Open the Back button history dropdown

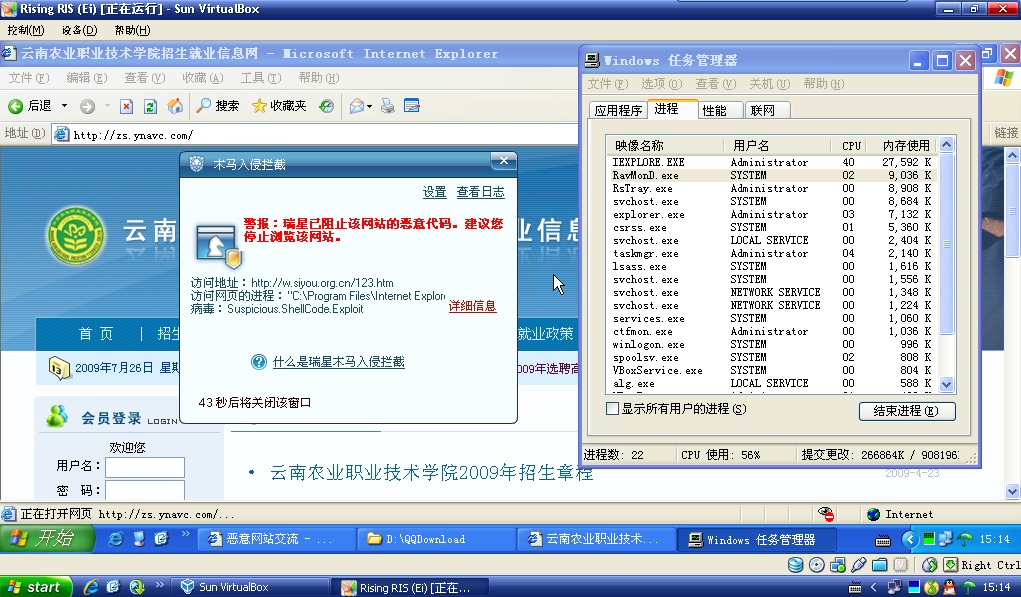click(x=64, y=106)
